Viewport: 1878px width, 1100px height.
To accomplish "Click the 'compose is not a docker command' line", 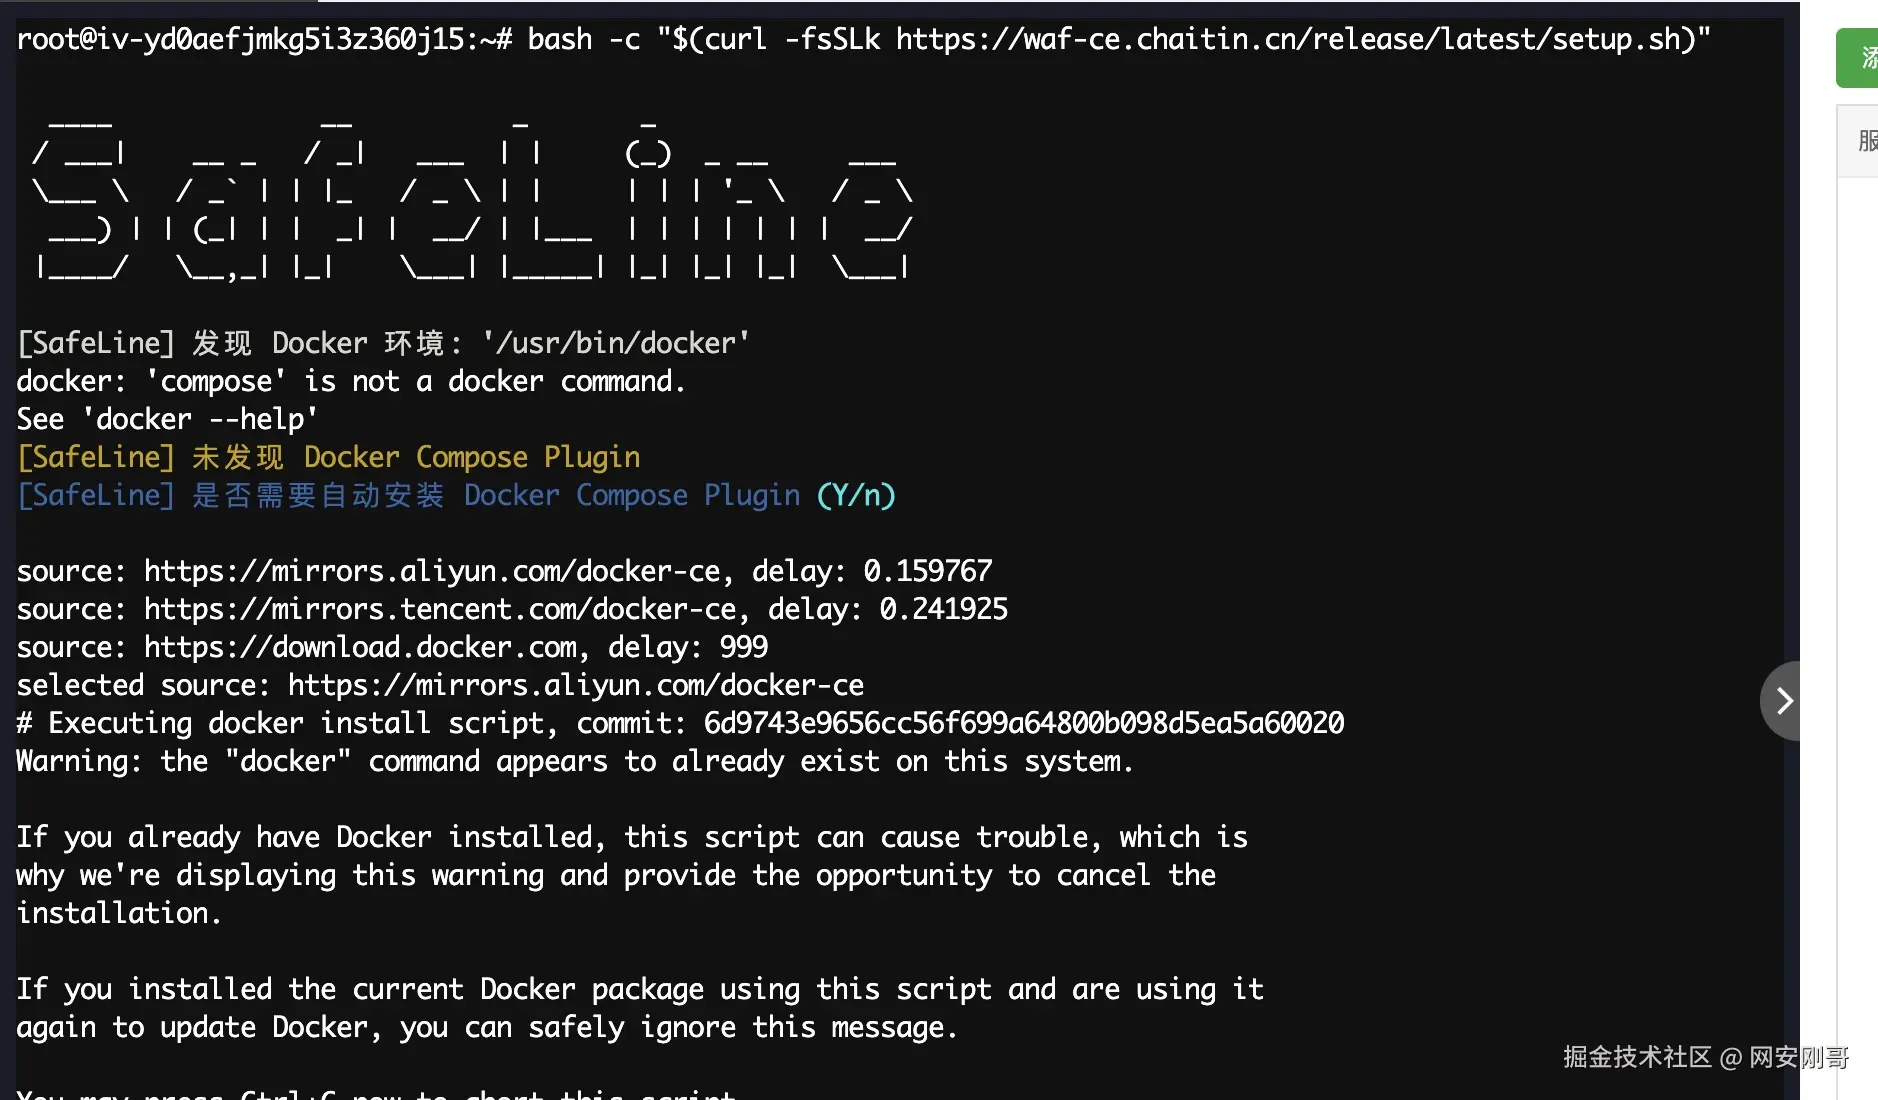I will (350, 381).
